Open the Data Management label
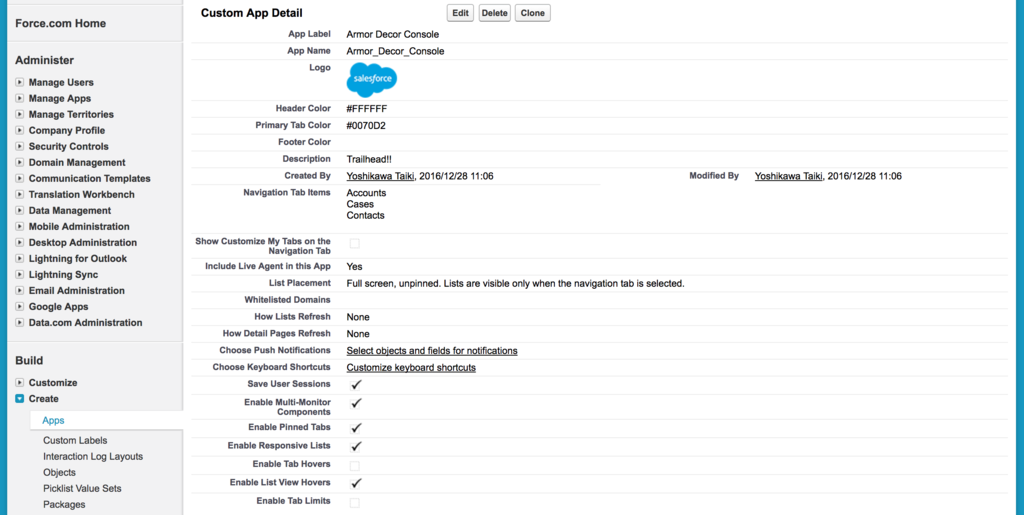 (x=70, y=211)
